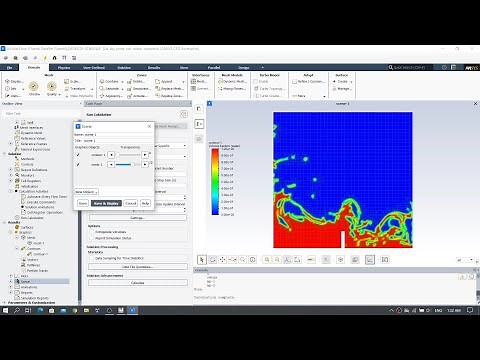Switch to the Results ribbon tab
The width and height of the screenshot is (480, 360).
pos(154,67)
